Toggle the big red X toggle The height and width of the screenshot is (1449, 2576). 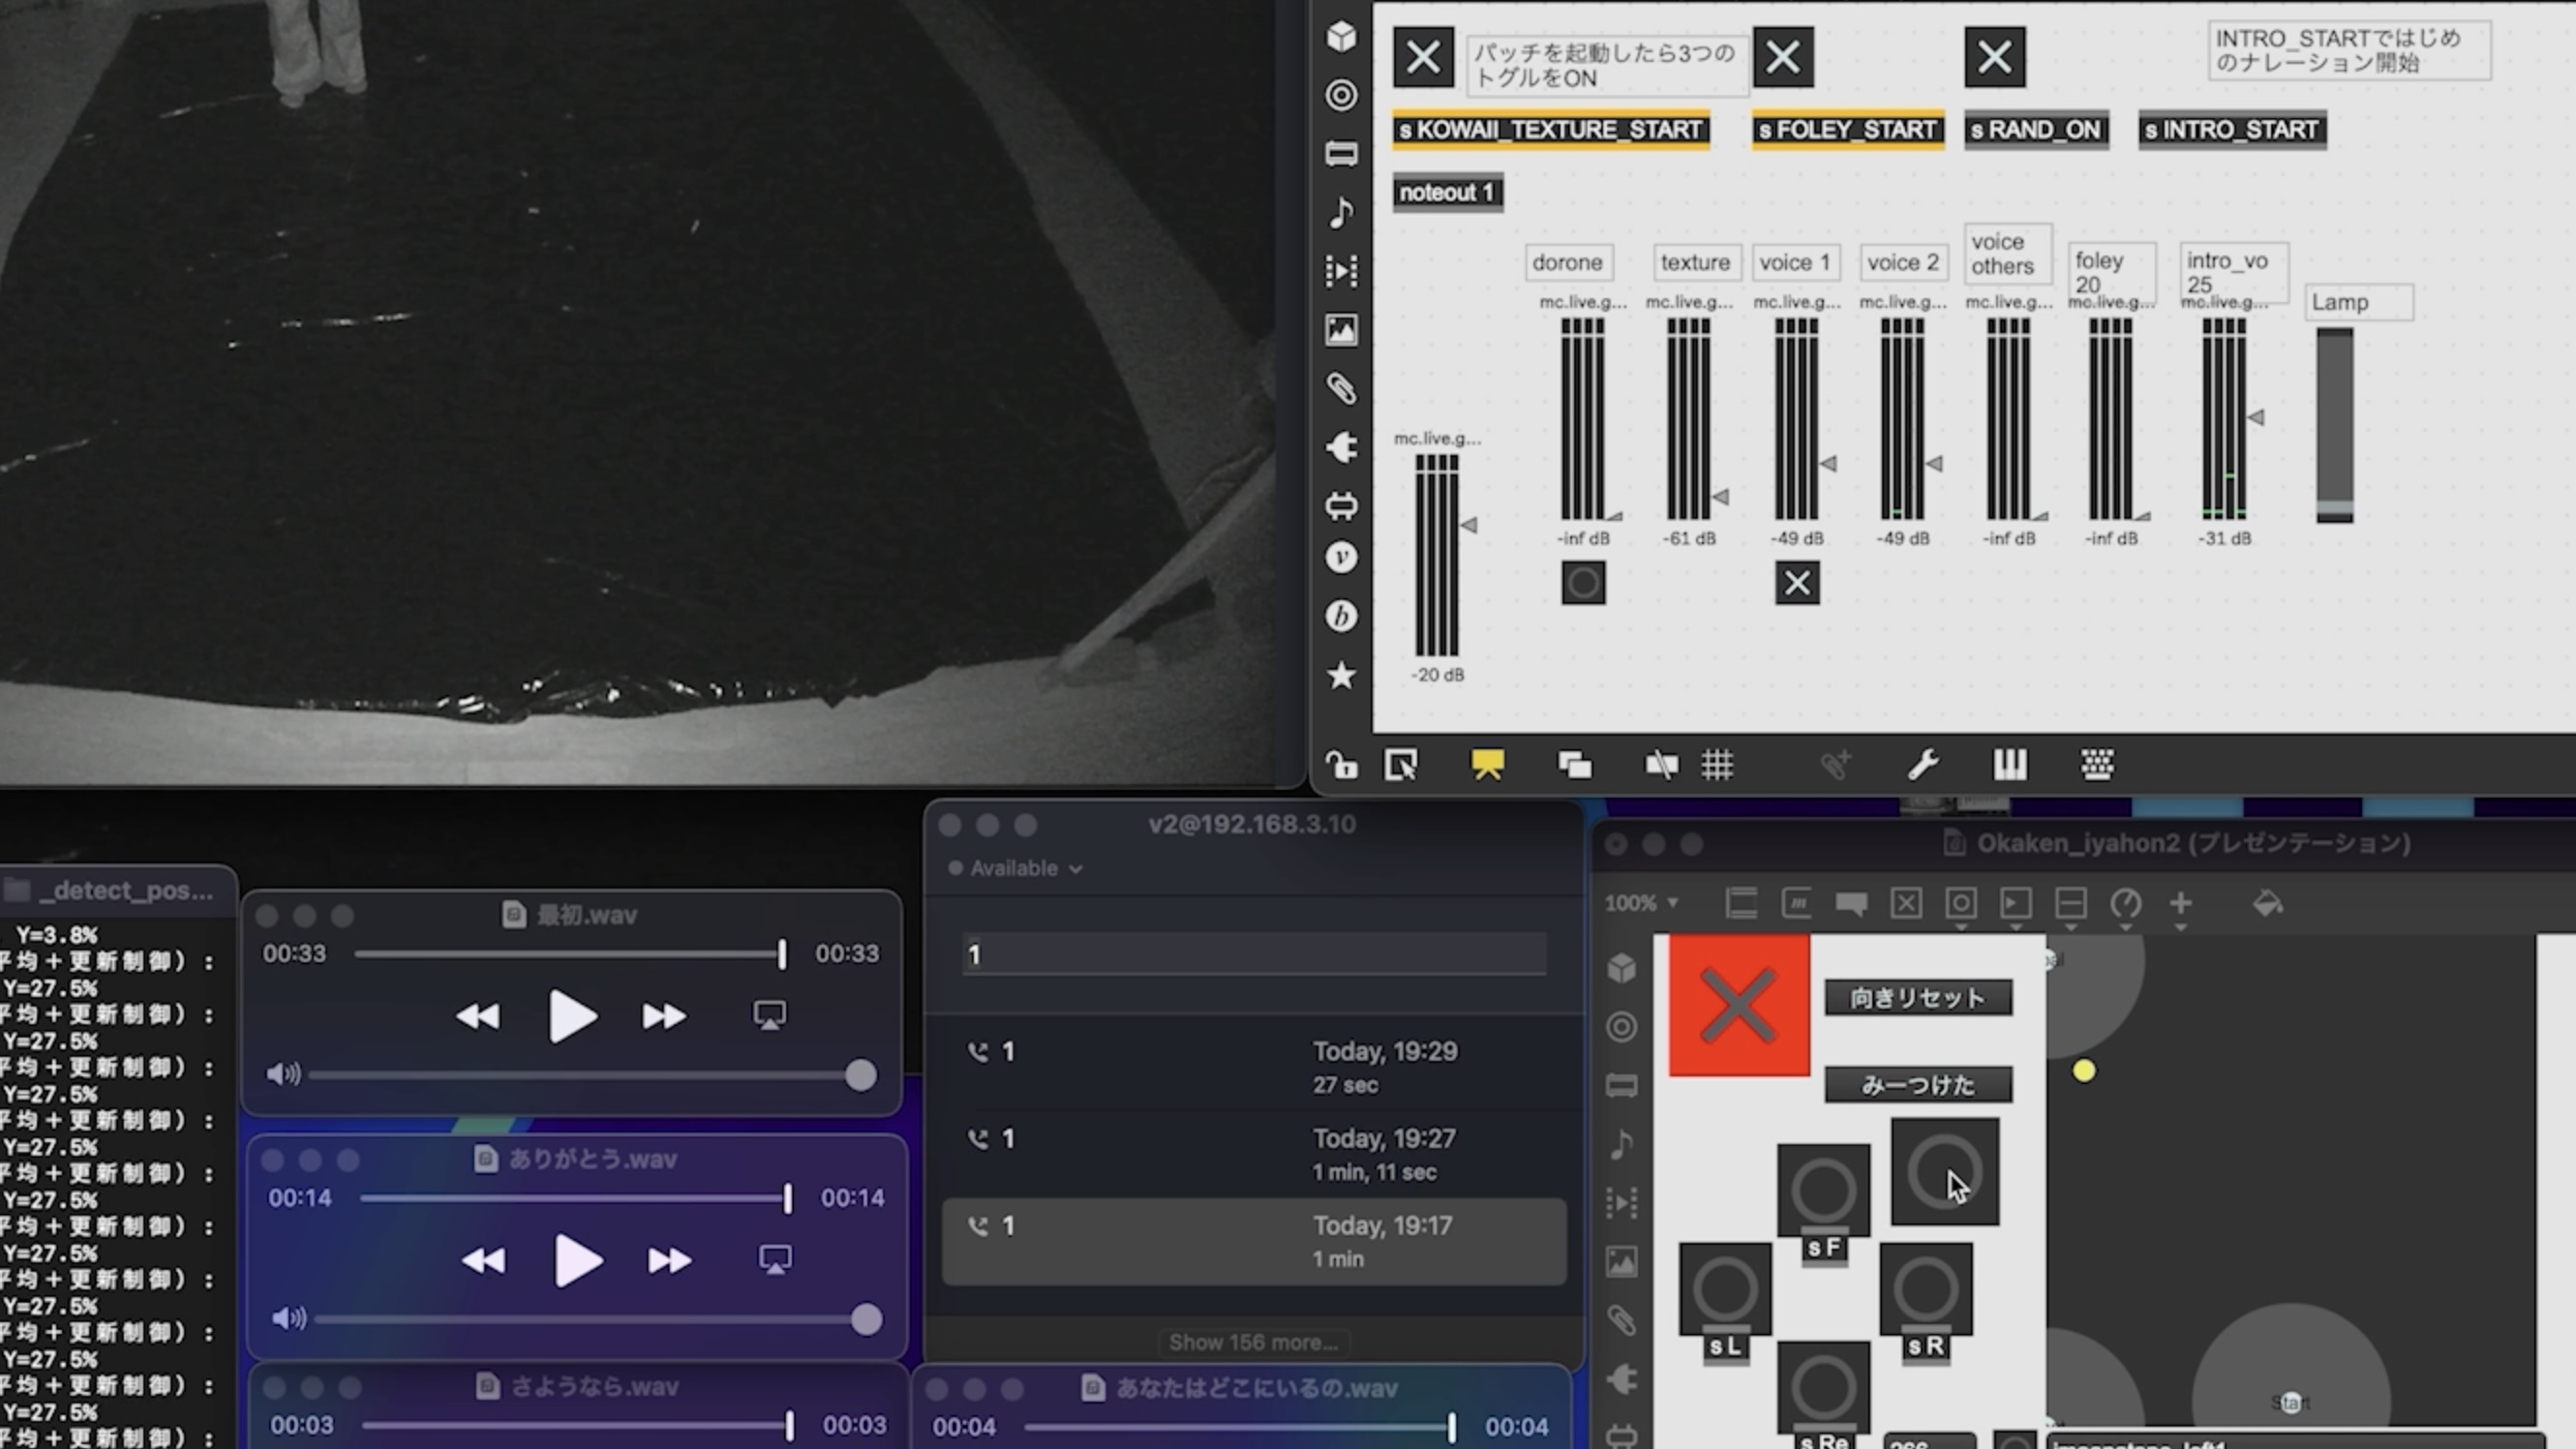point(1738,1005)
